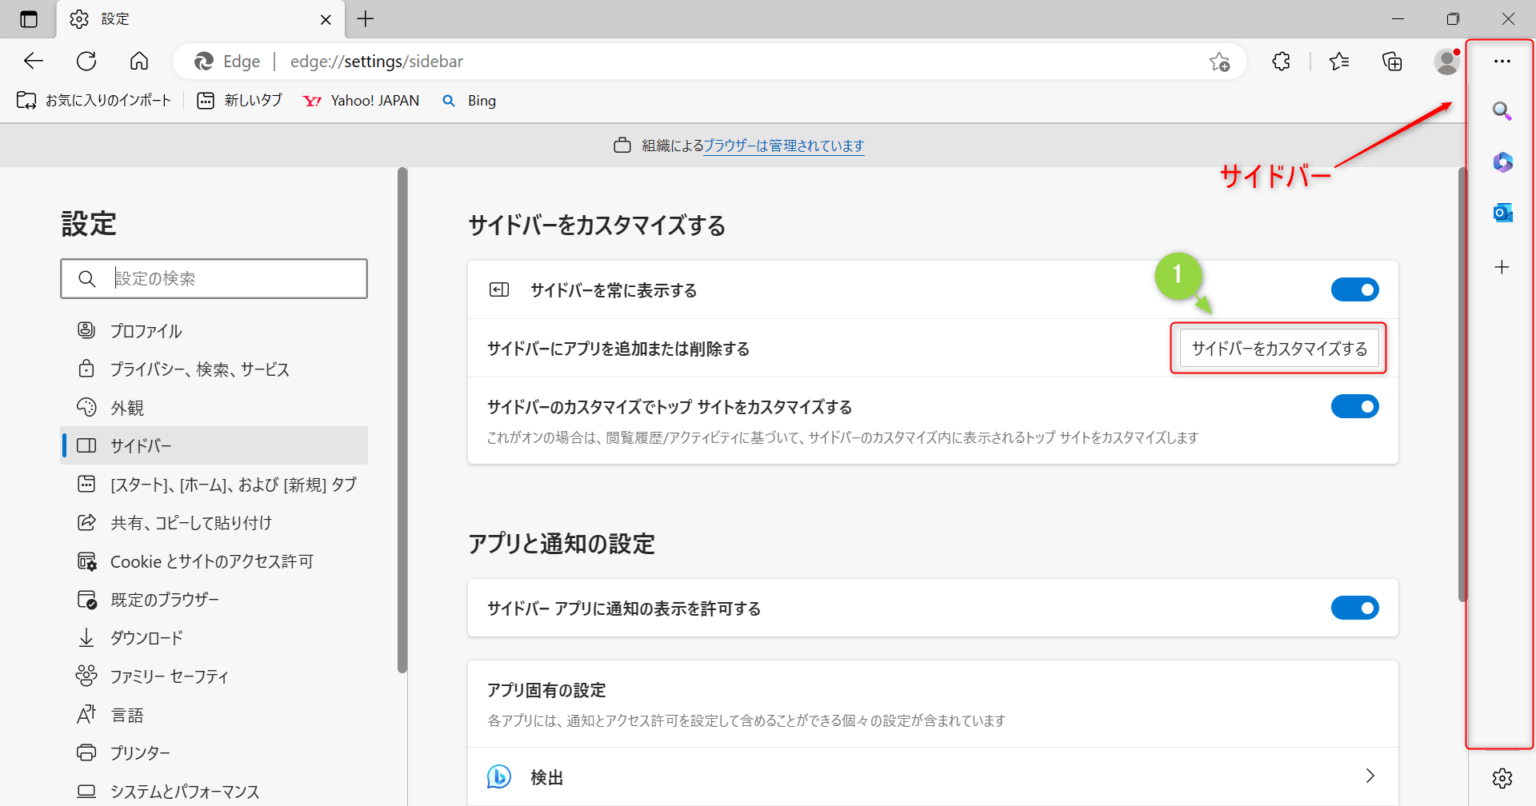Open the Favorites star icon
Screen dimensions: 1536x806
click(x=1339, y=61)
